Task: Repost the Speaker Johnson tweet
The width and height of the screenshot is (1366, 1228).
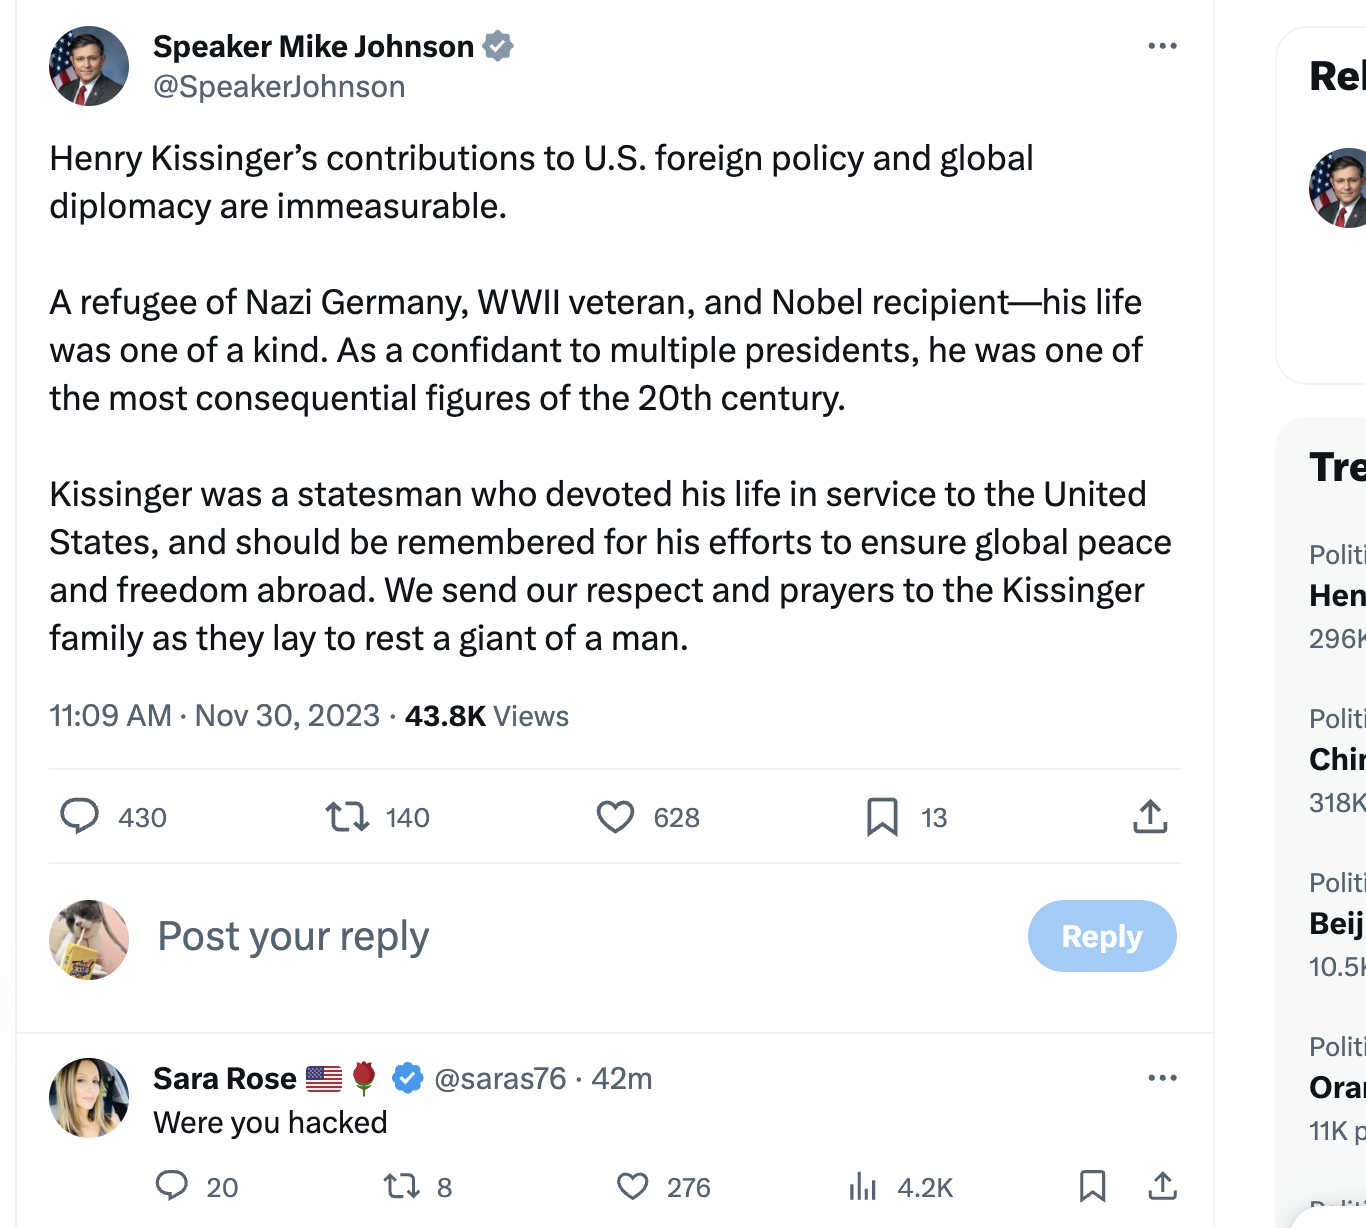Action: tap(347, 817)
